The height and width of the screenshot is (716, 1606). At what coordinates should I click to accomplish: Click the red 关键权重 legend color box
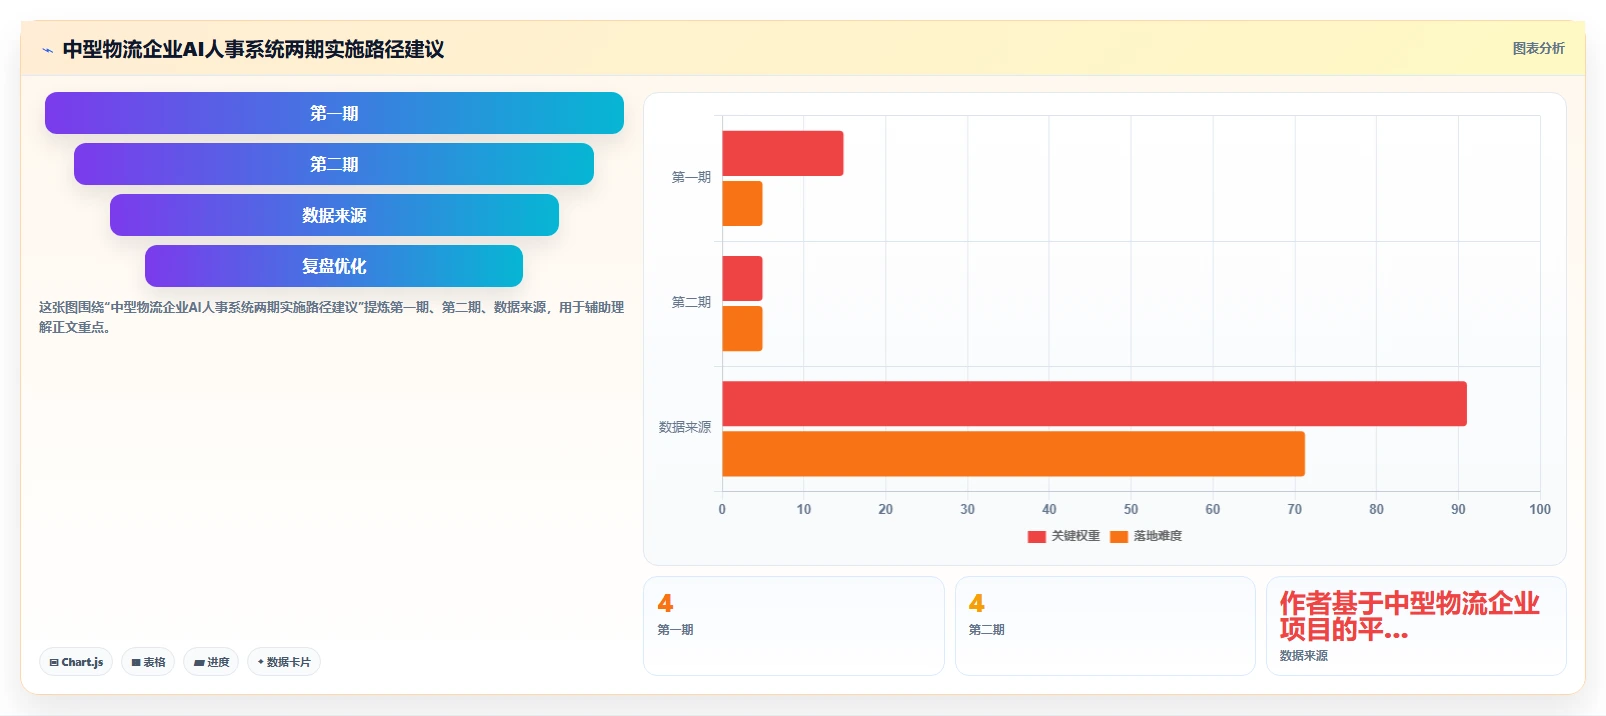[1037, 537]
